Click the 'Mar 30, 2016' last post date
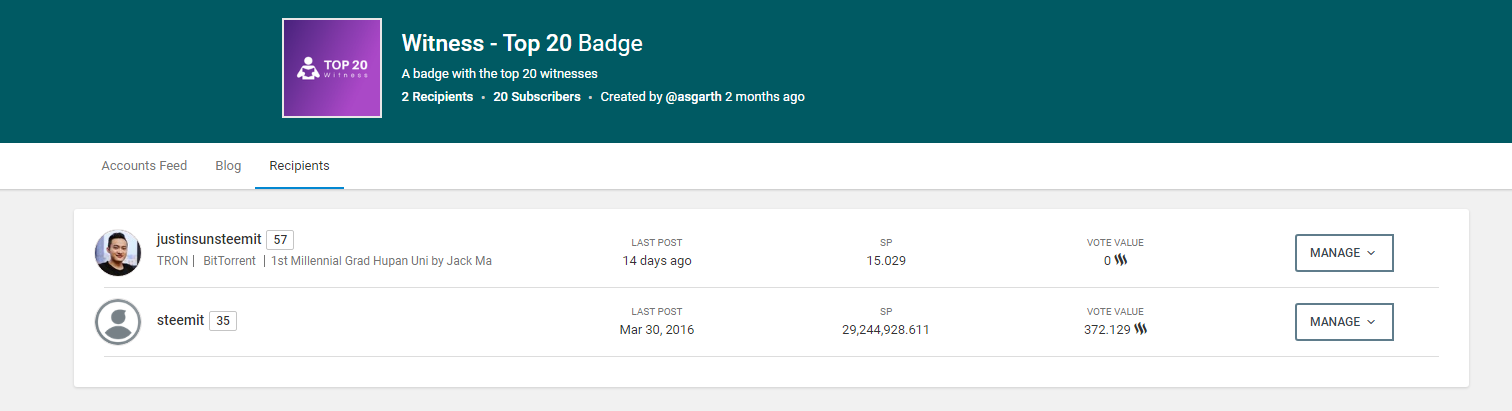The image size is (1512, 411). pos(656,330)
